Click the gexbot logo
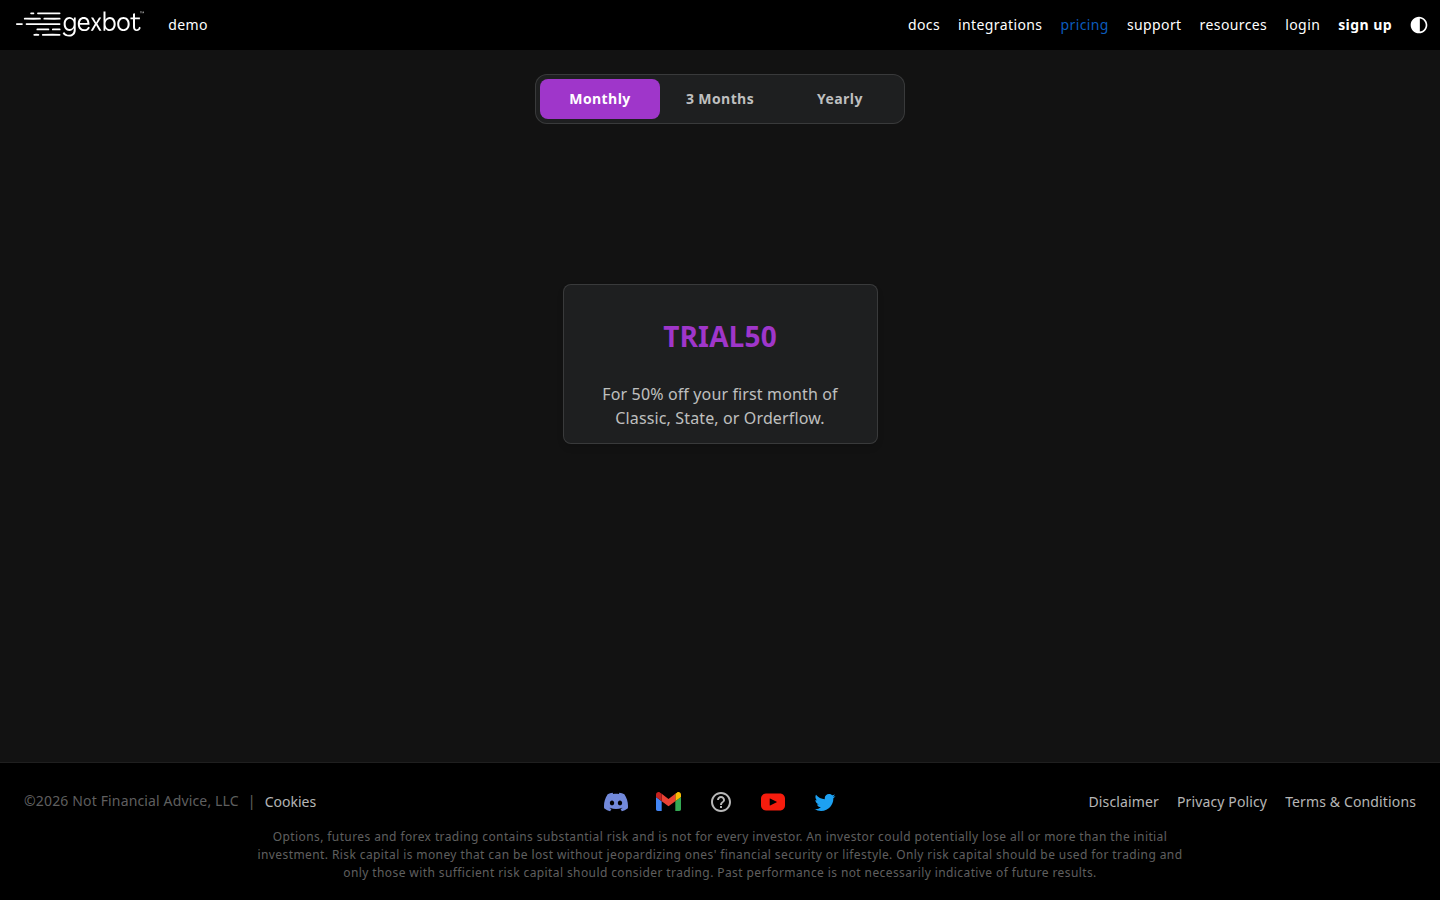Viewport: 1440px width, 900px height. point(80,23)
